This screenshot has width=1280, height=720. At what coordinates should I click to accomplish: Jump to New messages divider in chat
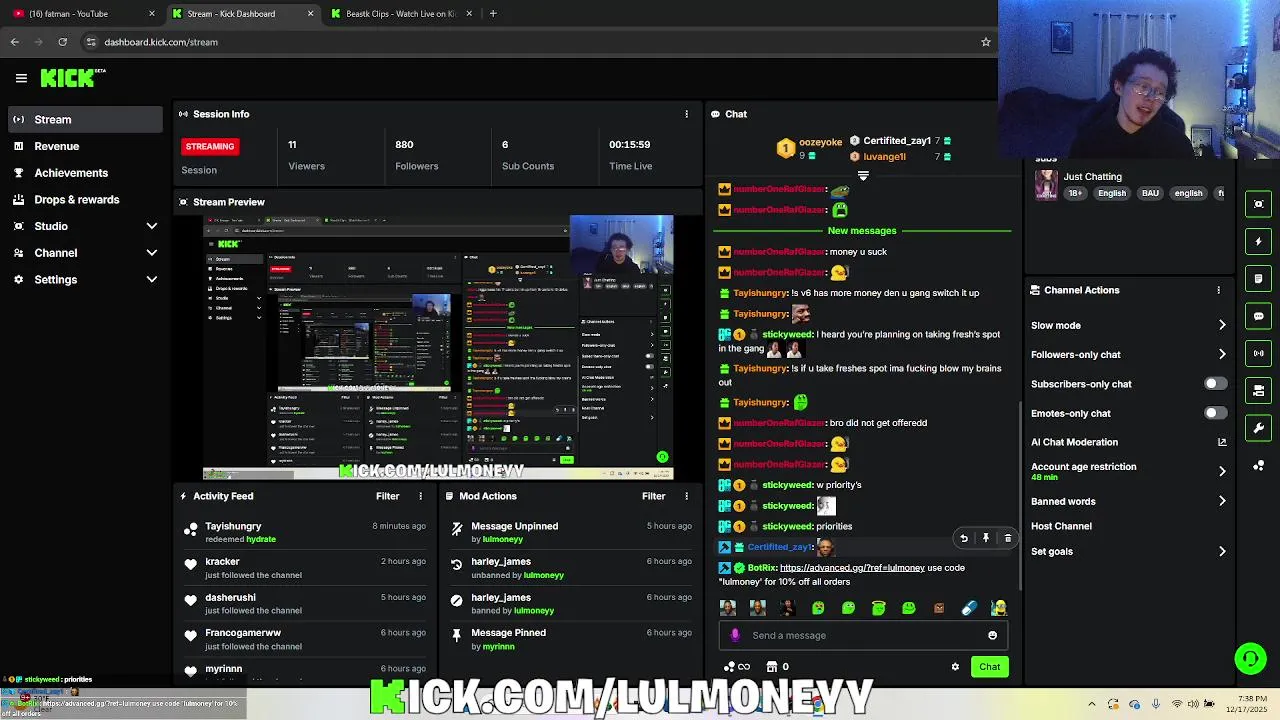(862, 231)
